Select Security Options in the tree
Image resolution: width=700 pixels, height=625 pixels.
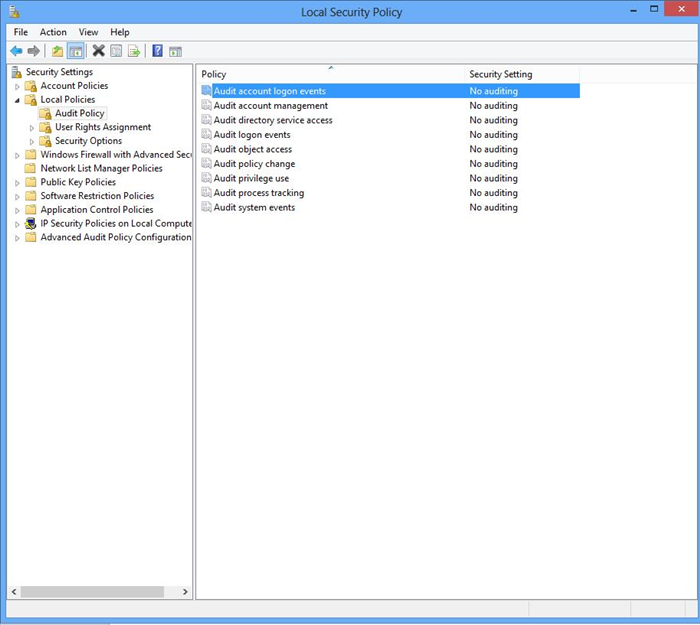click(88, 141)
